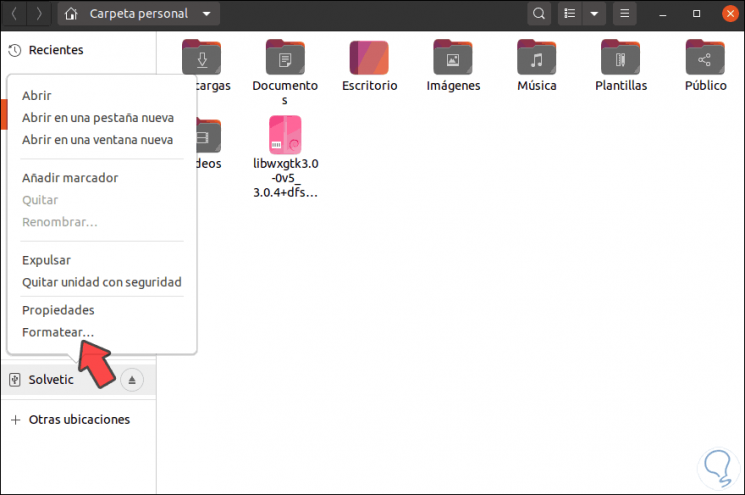Image resolution: width=745 pixels, height=495 pixels.
Task: Select Expulsar in context menu
Action: click(46, 260)
